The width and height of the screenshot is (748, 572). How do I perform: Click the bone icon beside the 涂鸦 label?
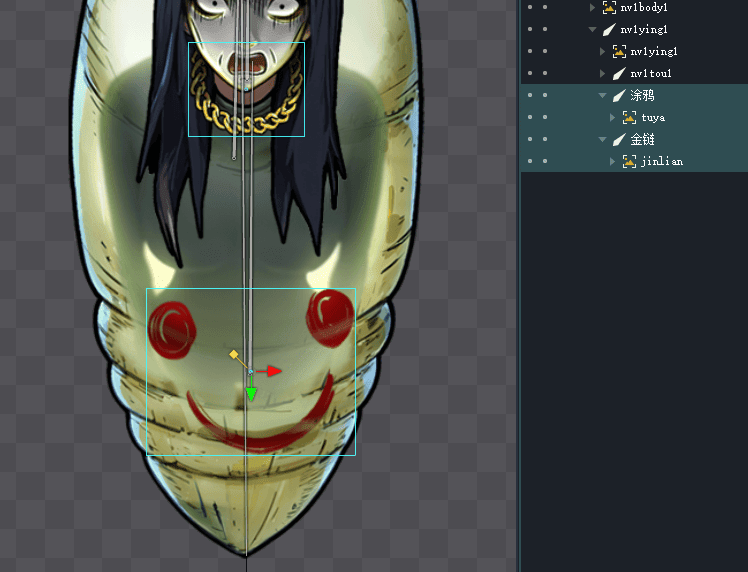619,96
